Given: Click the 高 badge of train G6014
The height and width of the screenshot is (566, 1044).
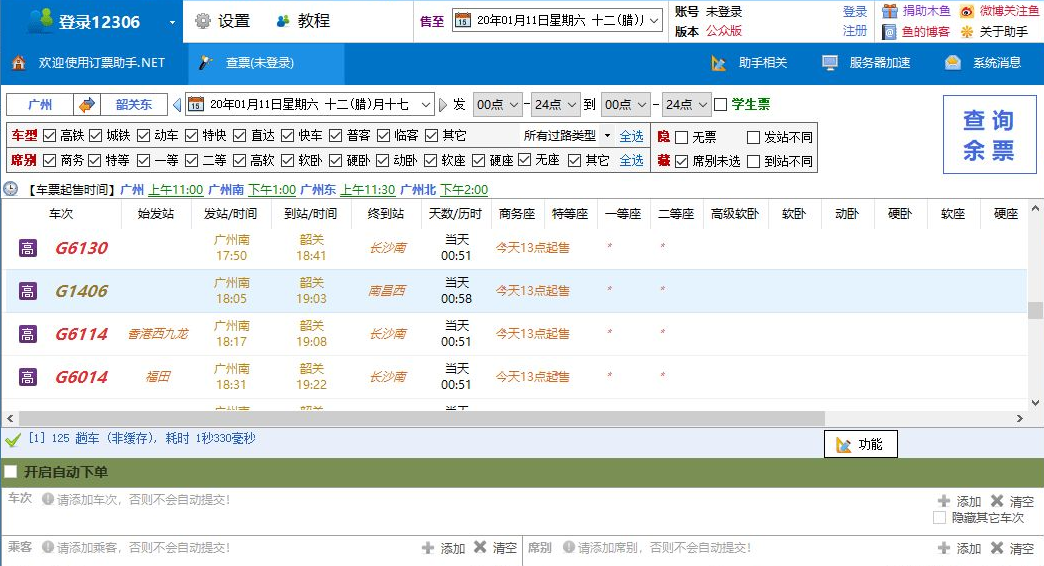Looking at the screenshot, I should coord(27,377).
